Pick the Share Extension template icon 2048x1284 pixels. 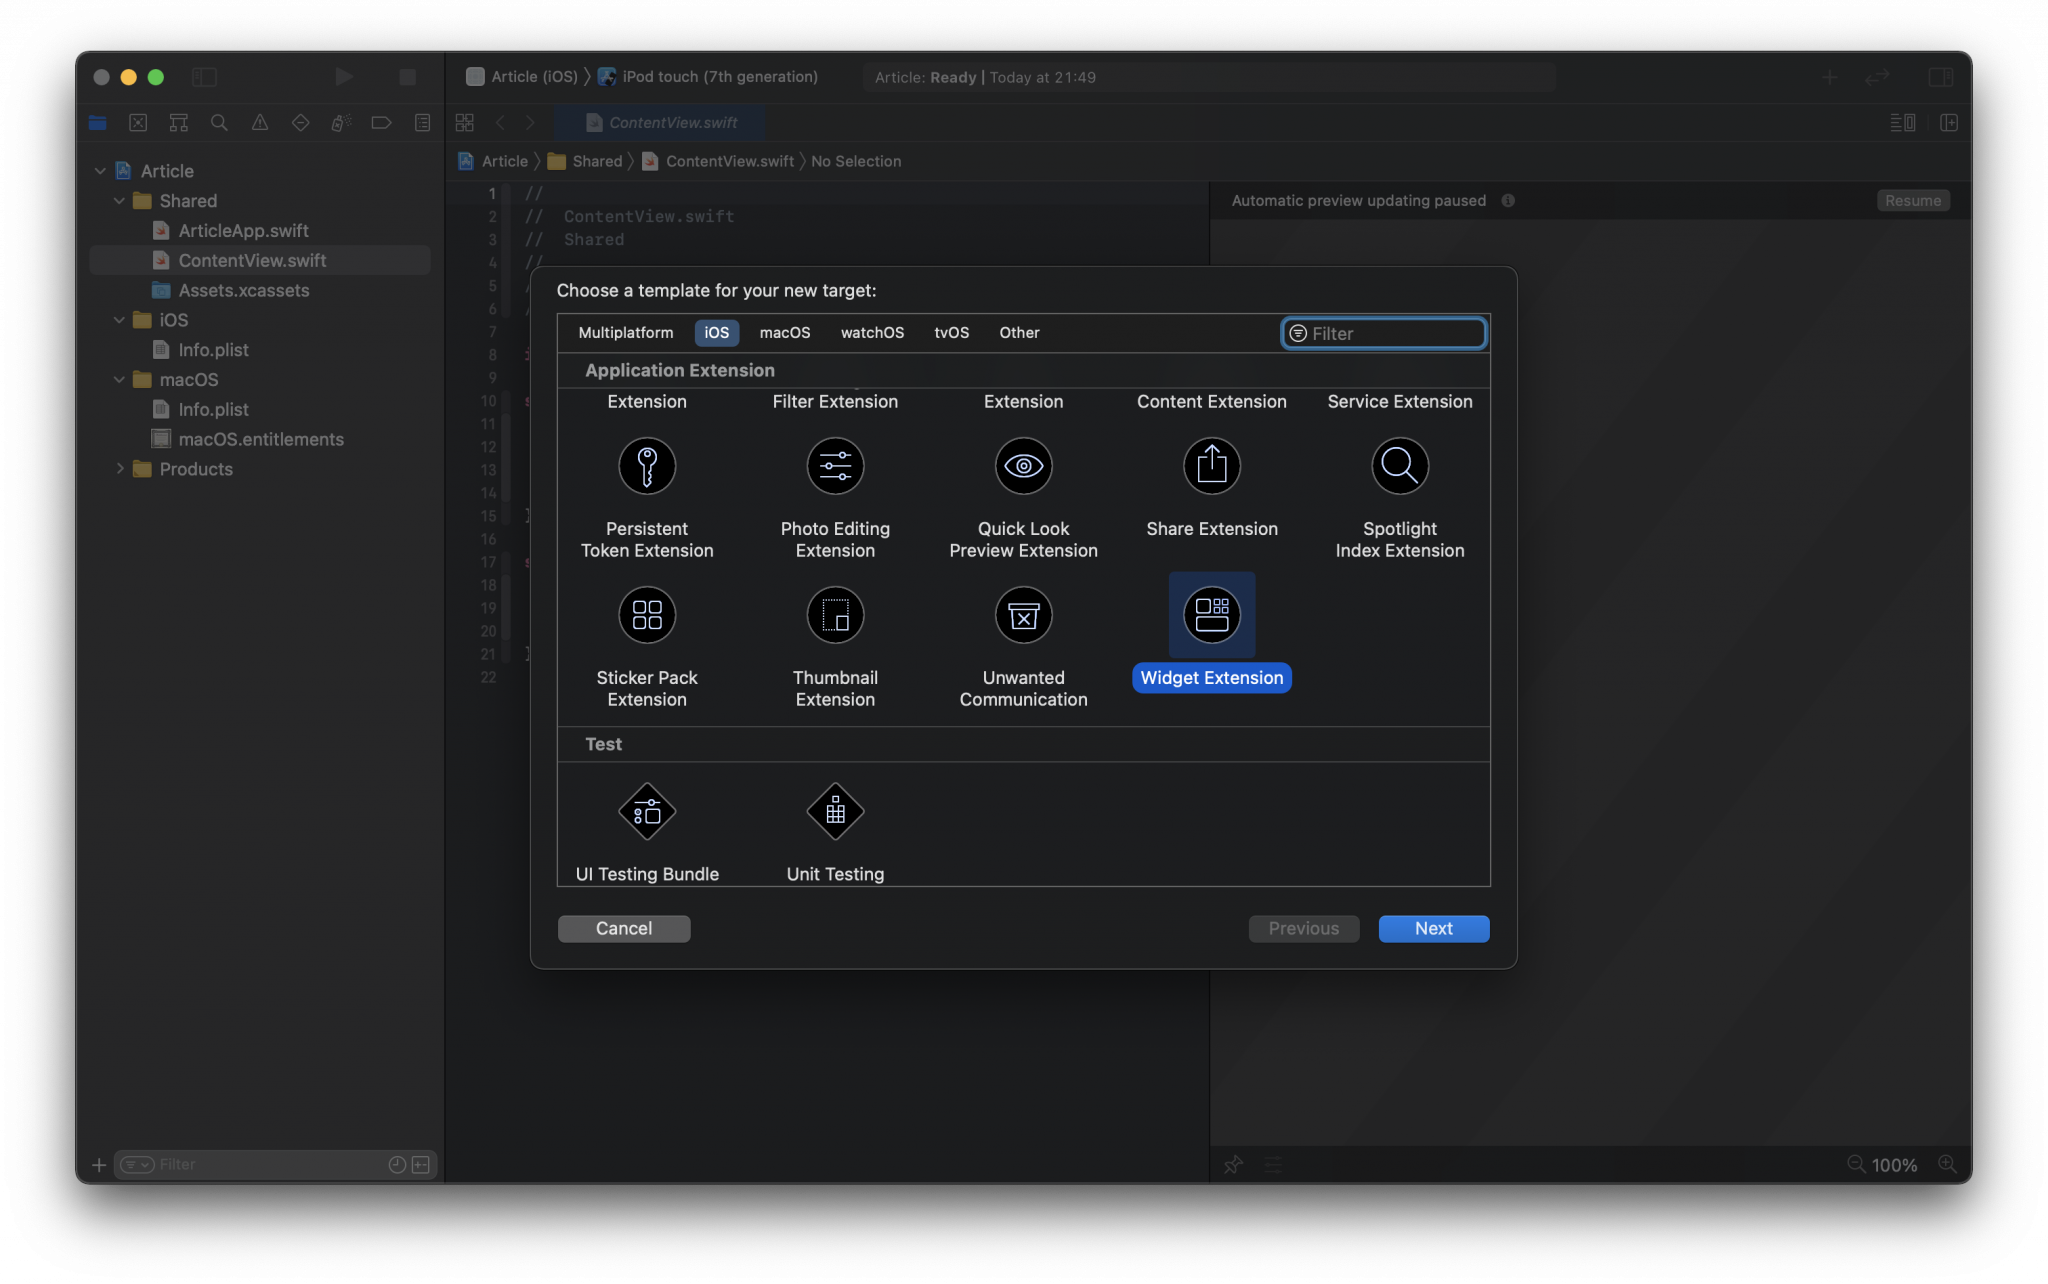pos(1211,466)
